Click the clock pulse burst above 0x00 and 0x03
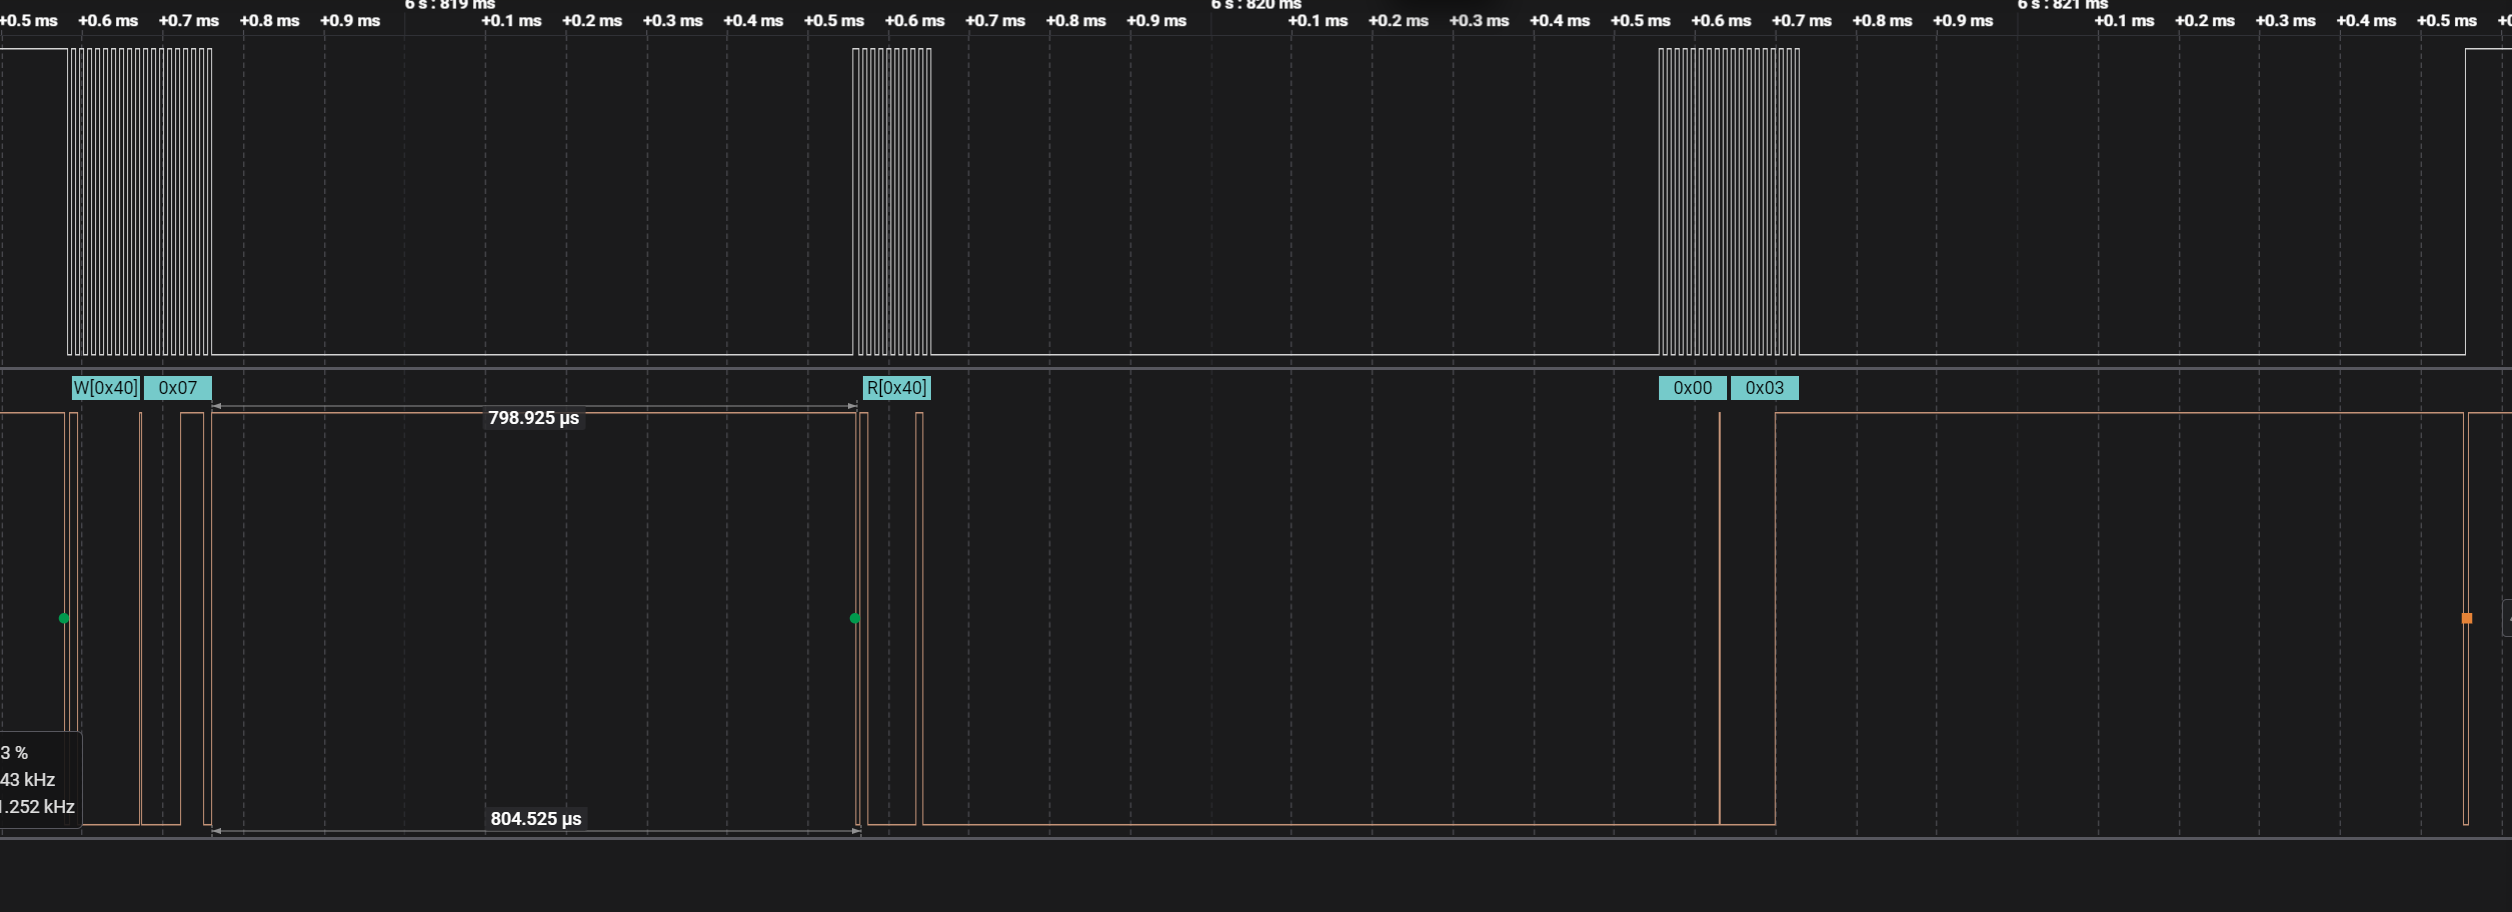The image size is (2512, 912). pyautogui.click(x=1729, y=200)
